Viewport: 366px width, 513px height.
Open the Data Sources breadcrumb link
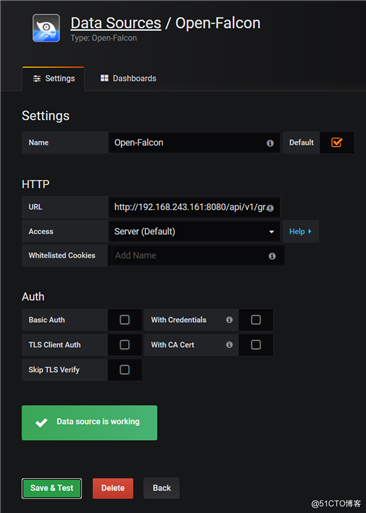(116, 23)
